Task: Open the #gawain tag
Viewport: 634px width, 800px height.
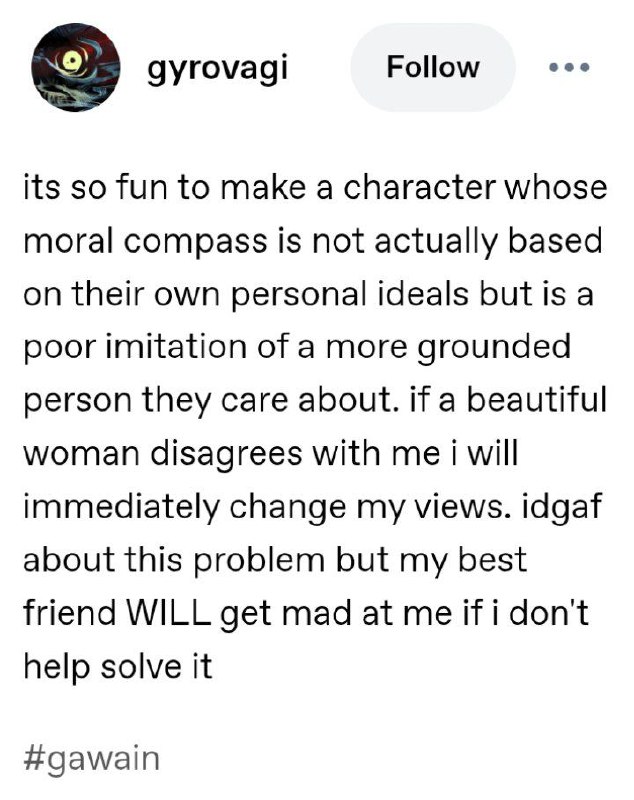Action: point(92,759)
